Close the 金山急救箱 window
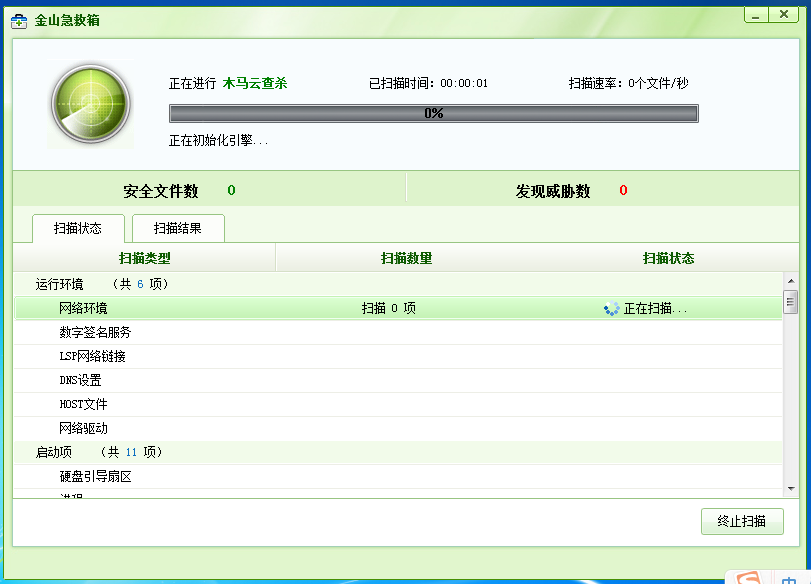The width and height of the screenshot is (811, 584). coord(784,14)
